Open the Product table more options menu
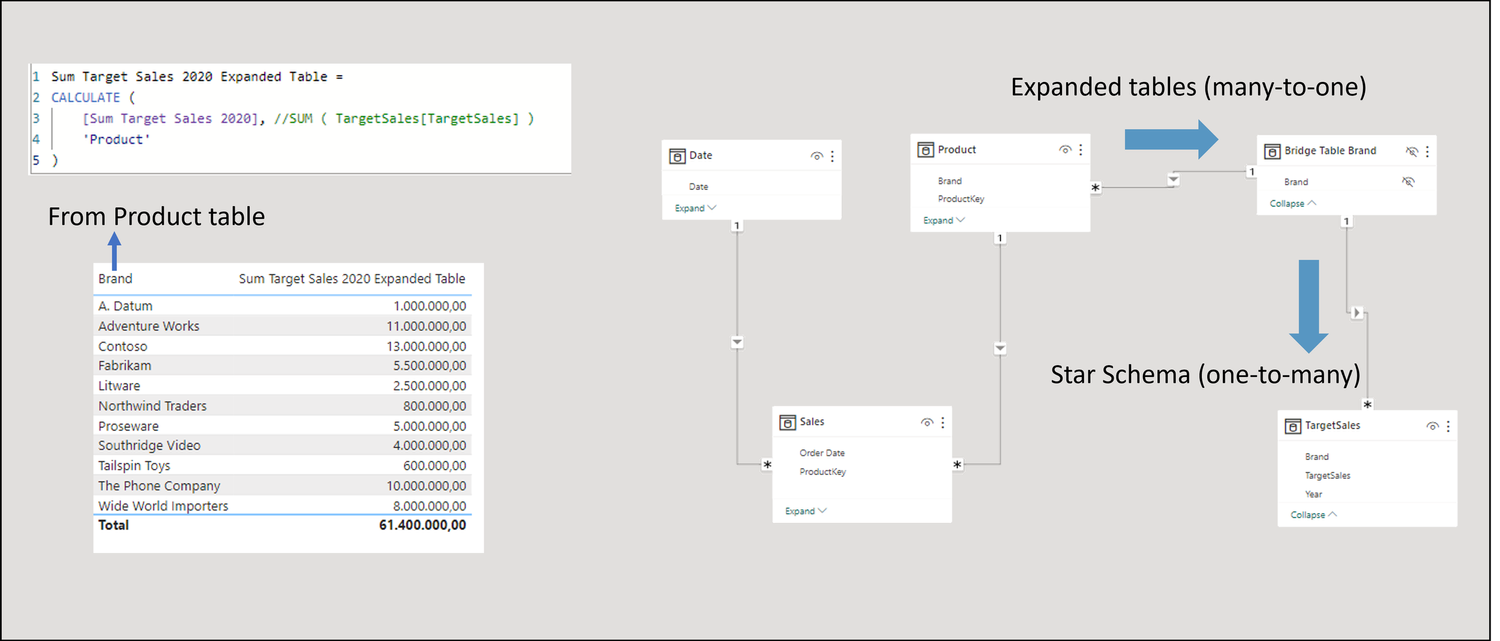The image size is (1500, 641). coord(1081,150)
